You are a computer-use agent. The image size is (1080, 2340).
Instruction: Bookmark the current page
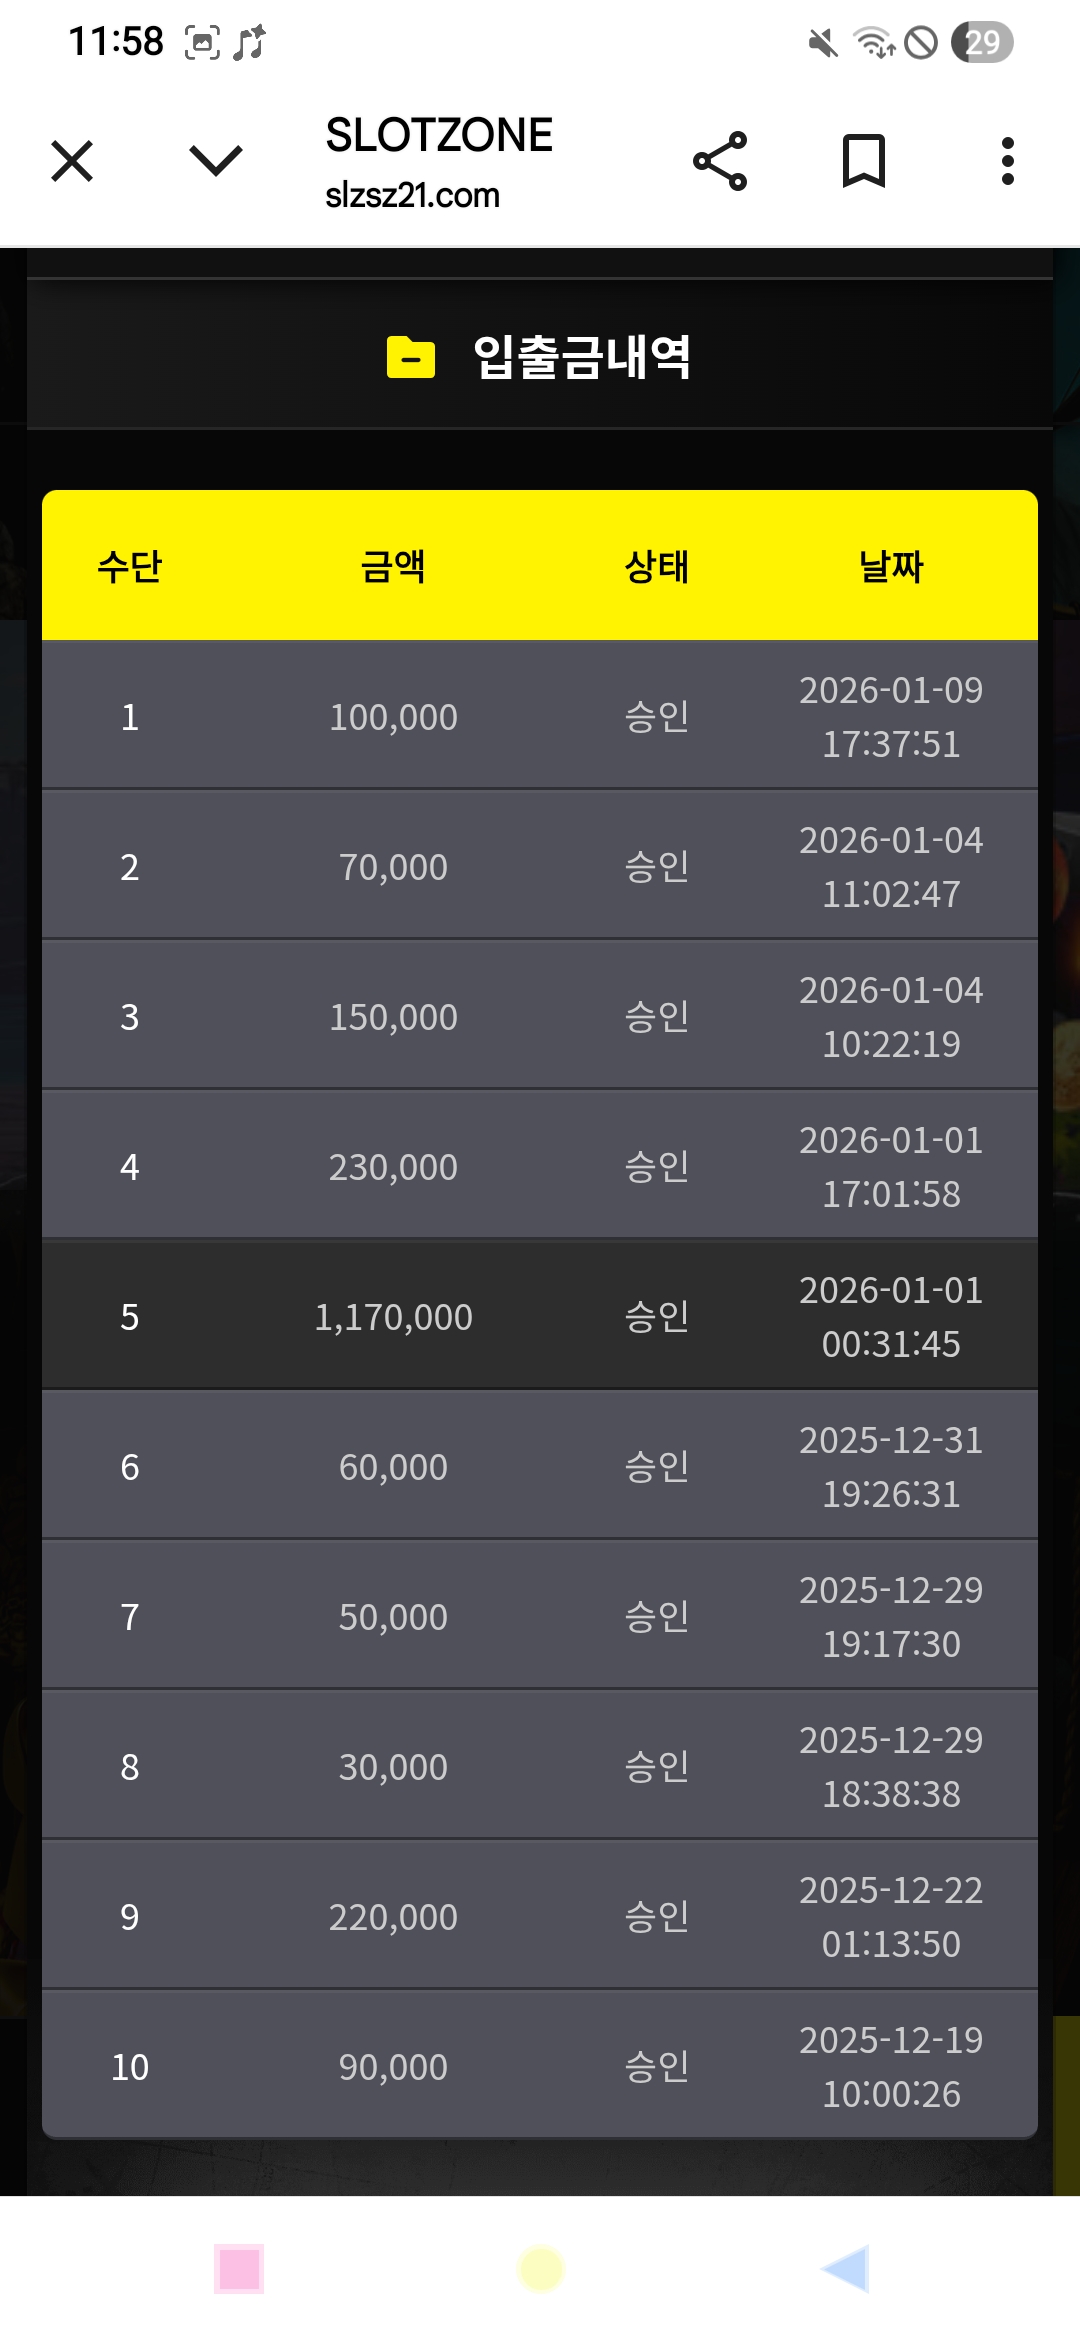pyautogui.click(x=864, y=161)
